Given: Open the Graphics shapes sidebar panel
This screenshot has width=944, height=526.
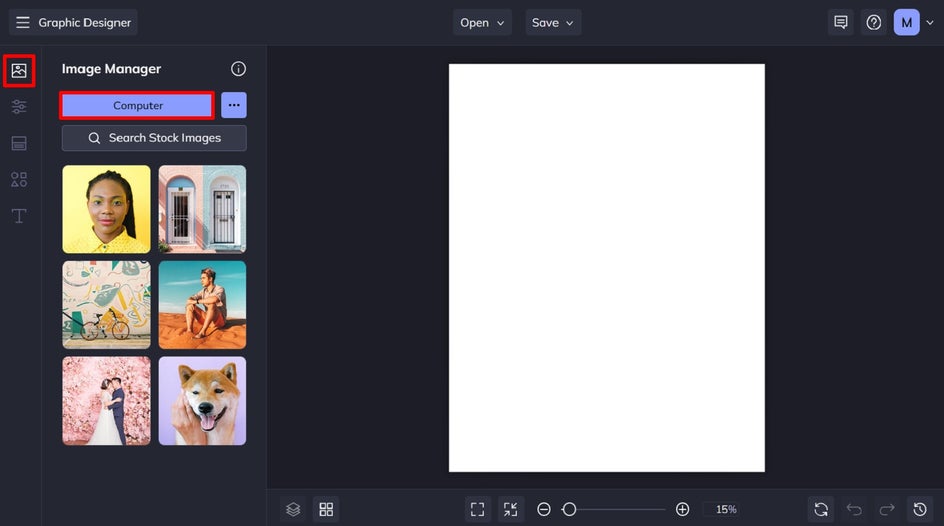Looking at the screenshot, I should tap(19, 179).
